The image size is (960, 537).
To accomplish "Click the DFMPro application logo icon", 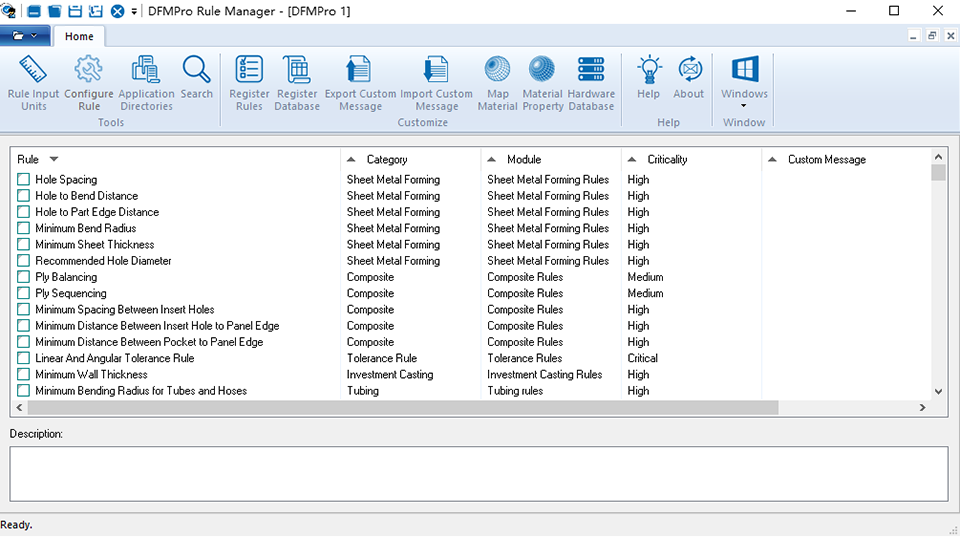I will click(x=9, y=11).
